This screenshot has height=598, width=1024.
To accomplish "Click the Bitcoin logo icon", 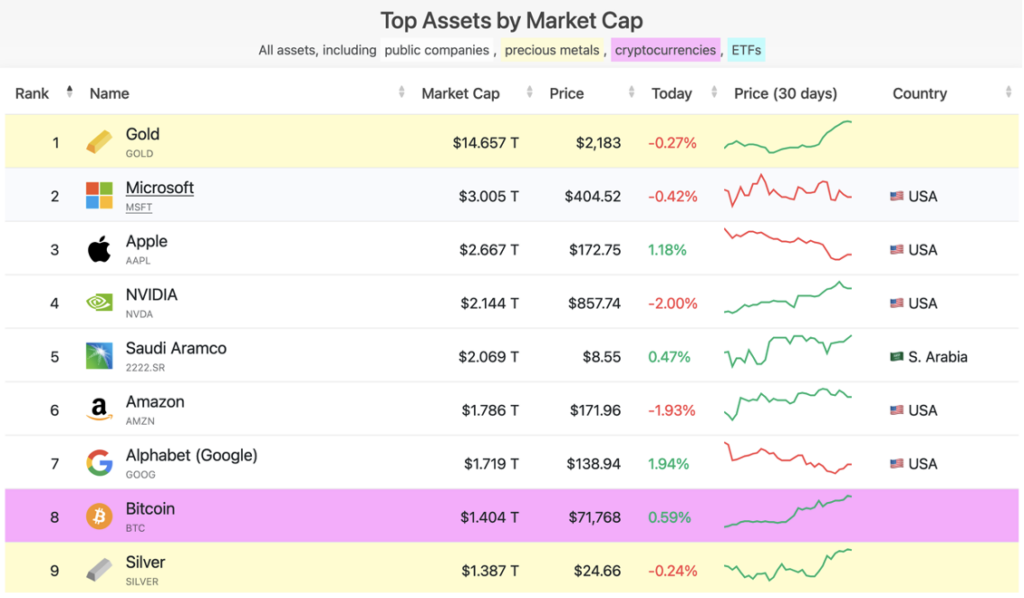I will click(100, 517).
